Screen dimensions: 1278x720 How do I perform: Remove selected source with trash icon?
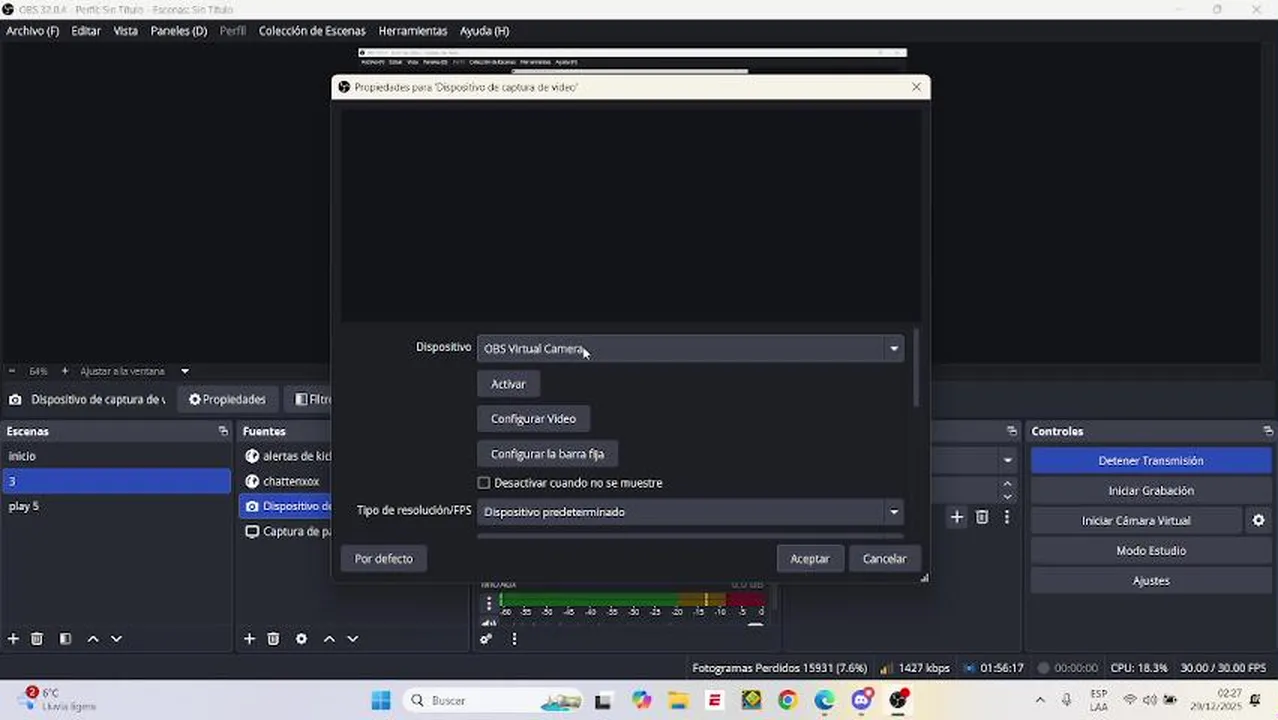(x=273, y=639)
